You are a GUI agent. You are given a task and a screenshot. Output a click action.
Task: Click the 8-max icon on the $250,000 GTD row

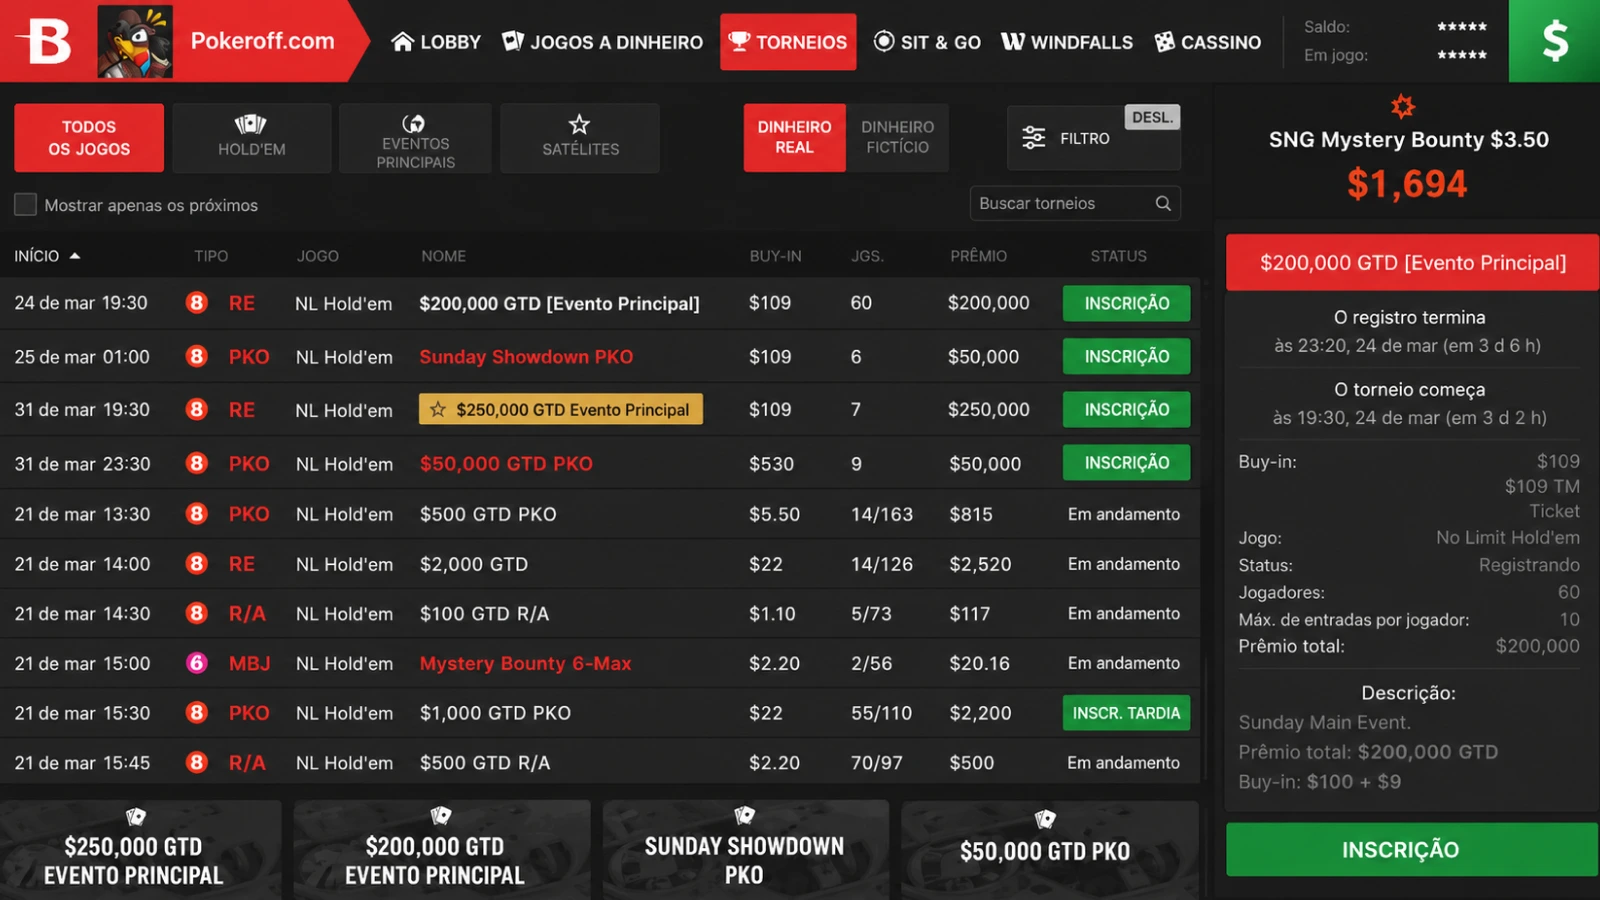[x=197, y=410]
